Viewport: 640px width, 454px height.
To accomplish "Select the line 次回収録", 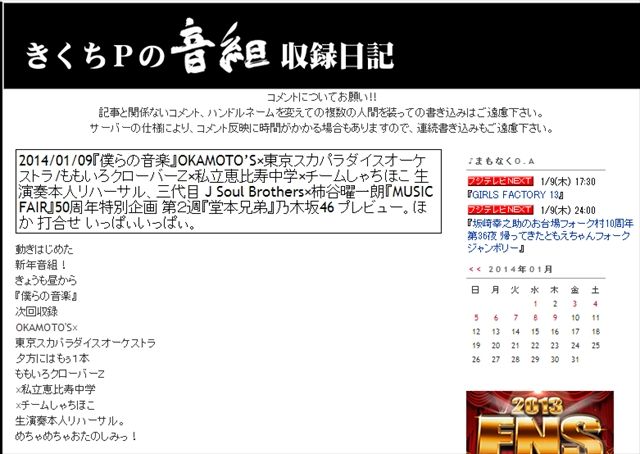I will click(36, 312).
